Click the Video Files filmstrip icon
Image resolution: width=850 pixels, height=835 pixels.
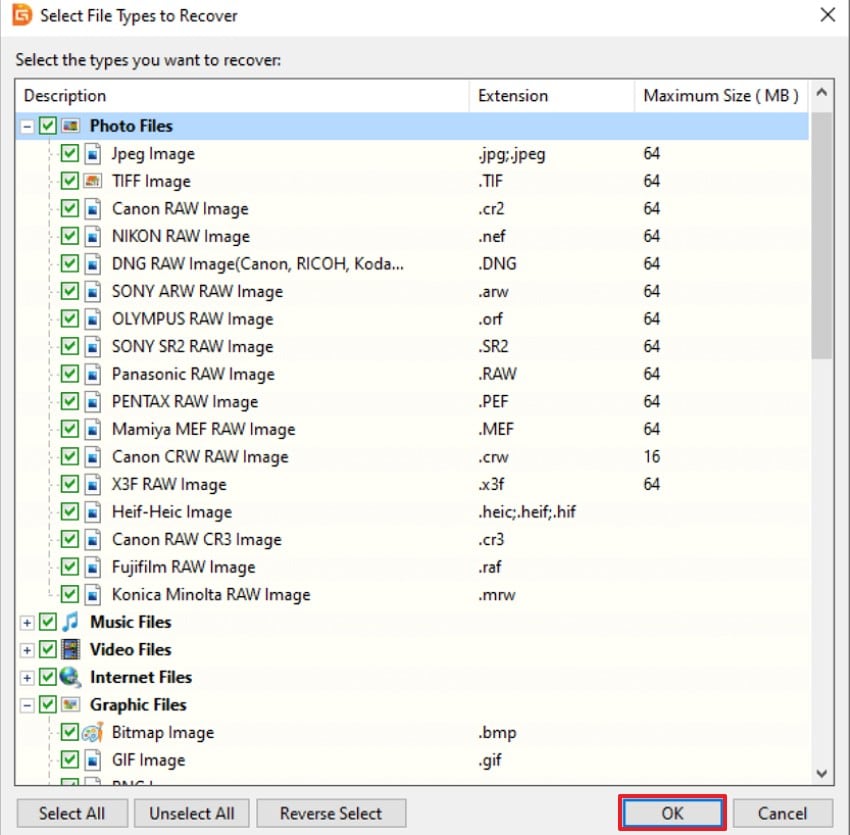coord(70,650)
